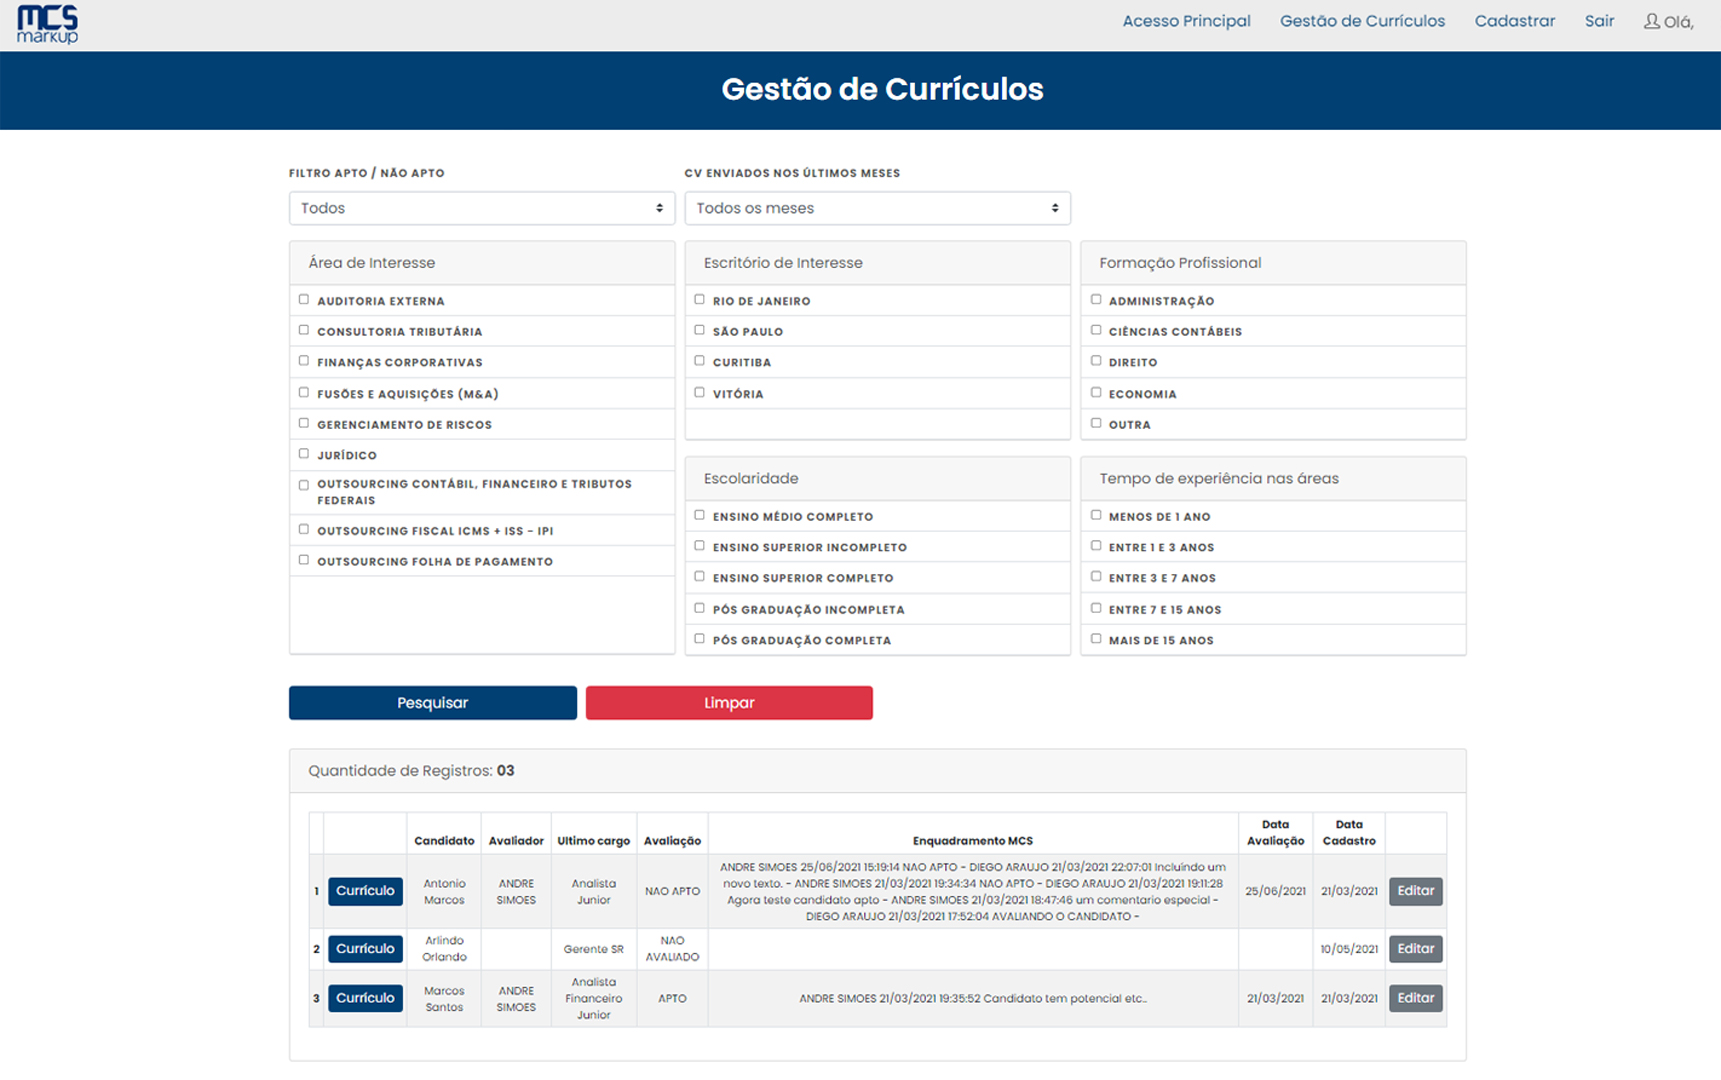This screenshot has height=1080, width=1721.
Task: Open Currículo for Marcos Santos
Action: (x=365, y=998)
